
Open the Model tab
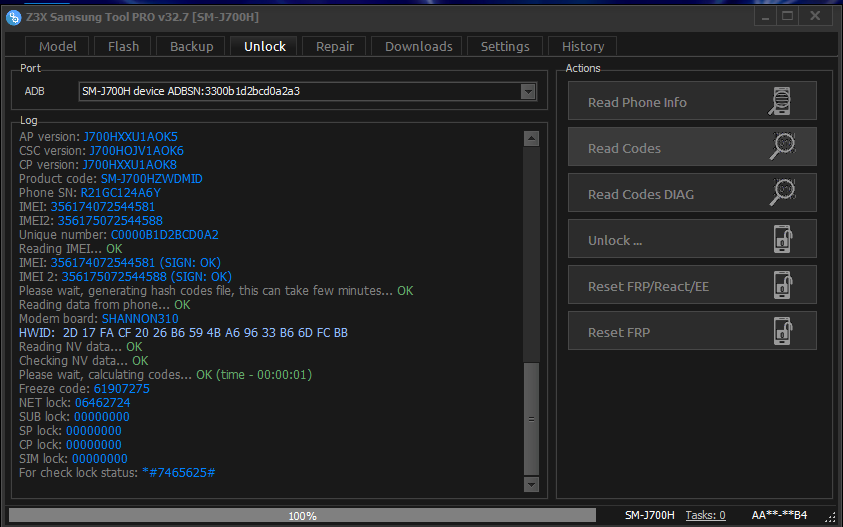(58, 46)
